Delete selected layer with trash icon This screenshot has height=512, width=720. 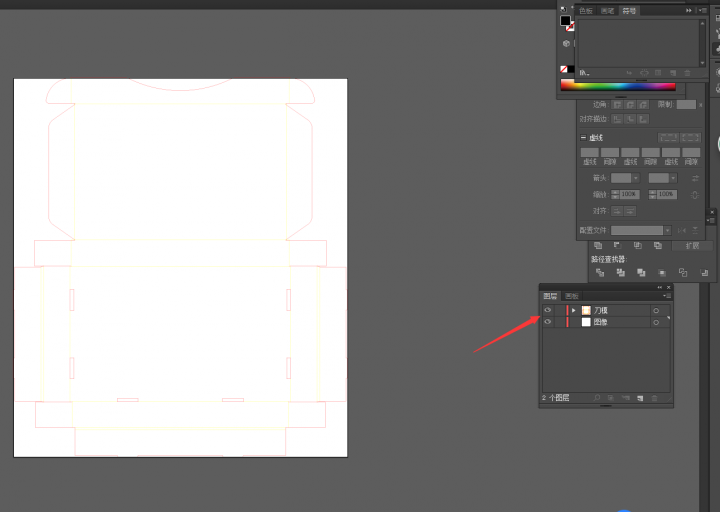tap(655, 398)
